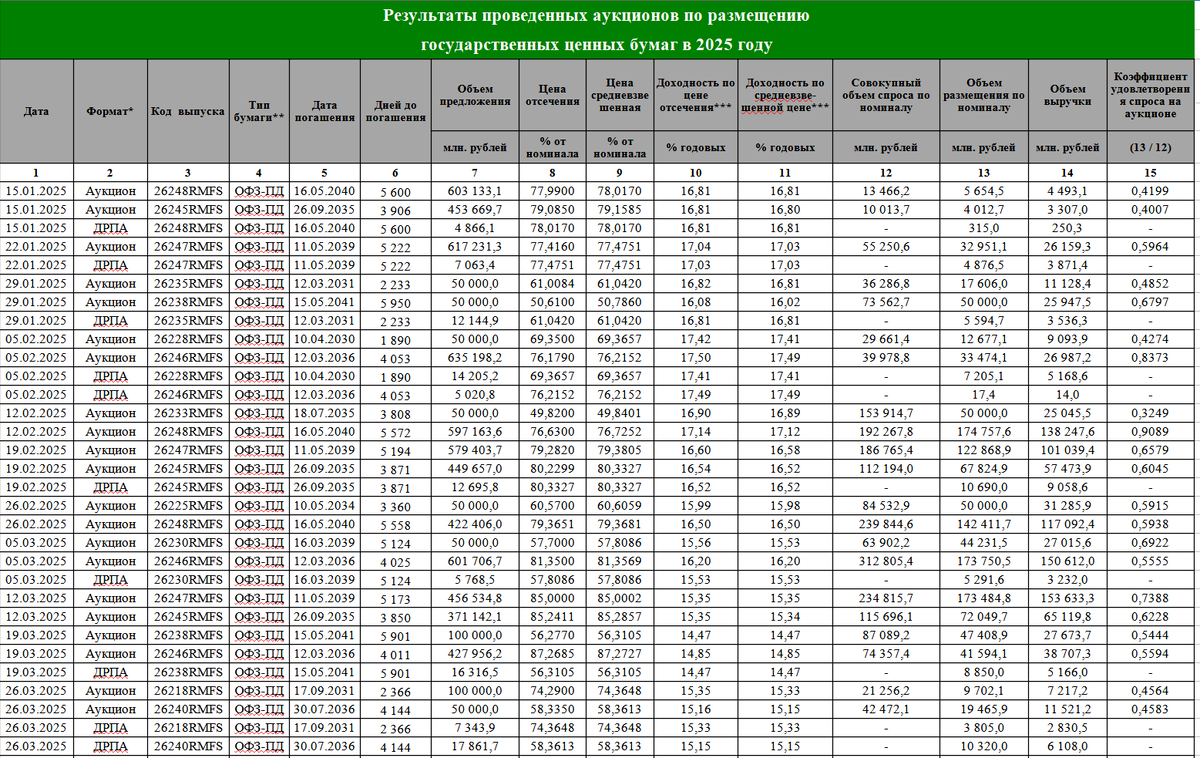
Task: Select the supply volume cell '603 133,1'
Action: click(474, 191)
